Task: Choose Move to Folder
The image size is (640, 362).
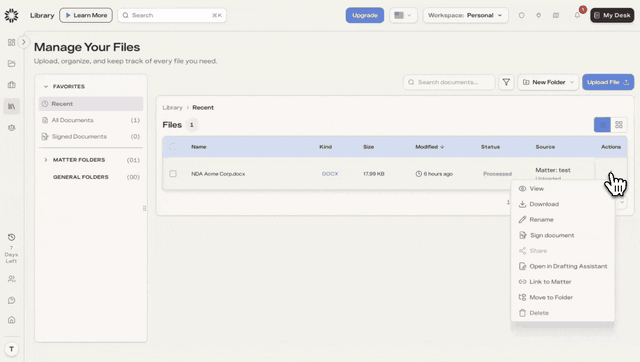Action: [562, 297]
